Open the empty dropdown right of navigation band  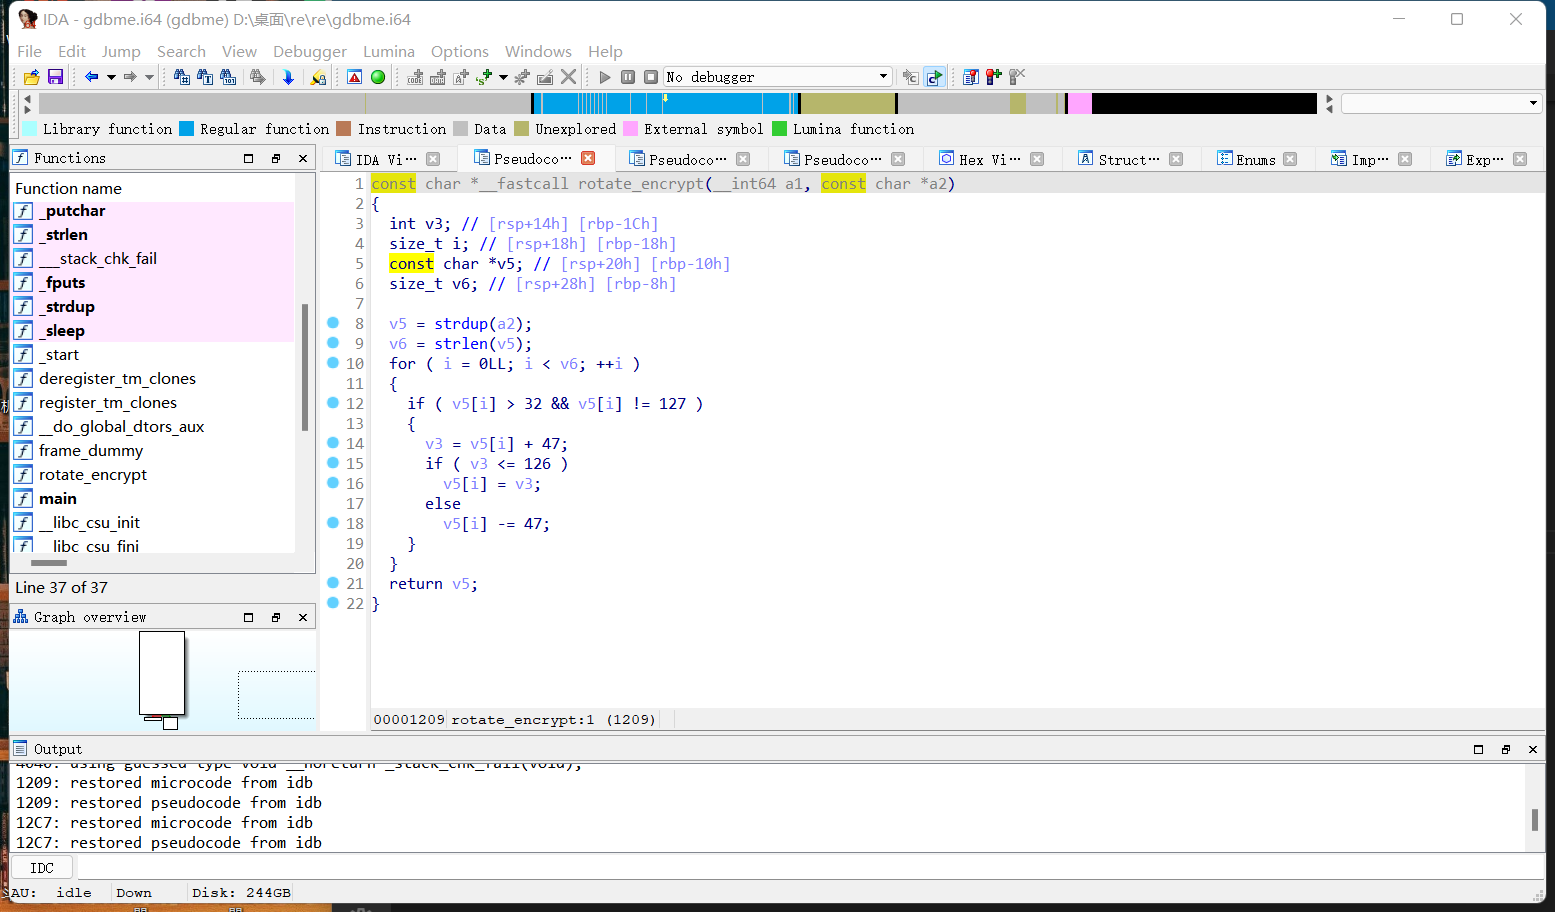point(1441,103)
